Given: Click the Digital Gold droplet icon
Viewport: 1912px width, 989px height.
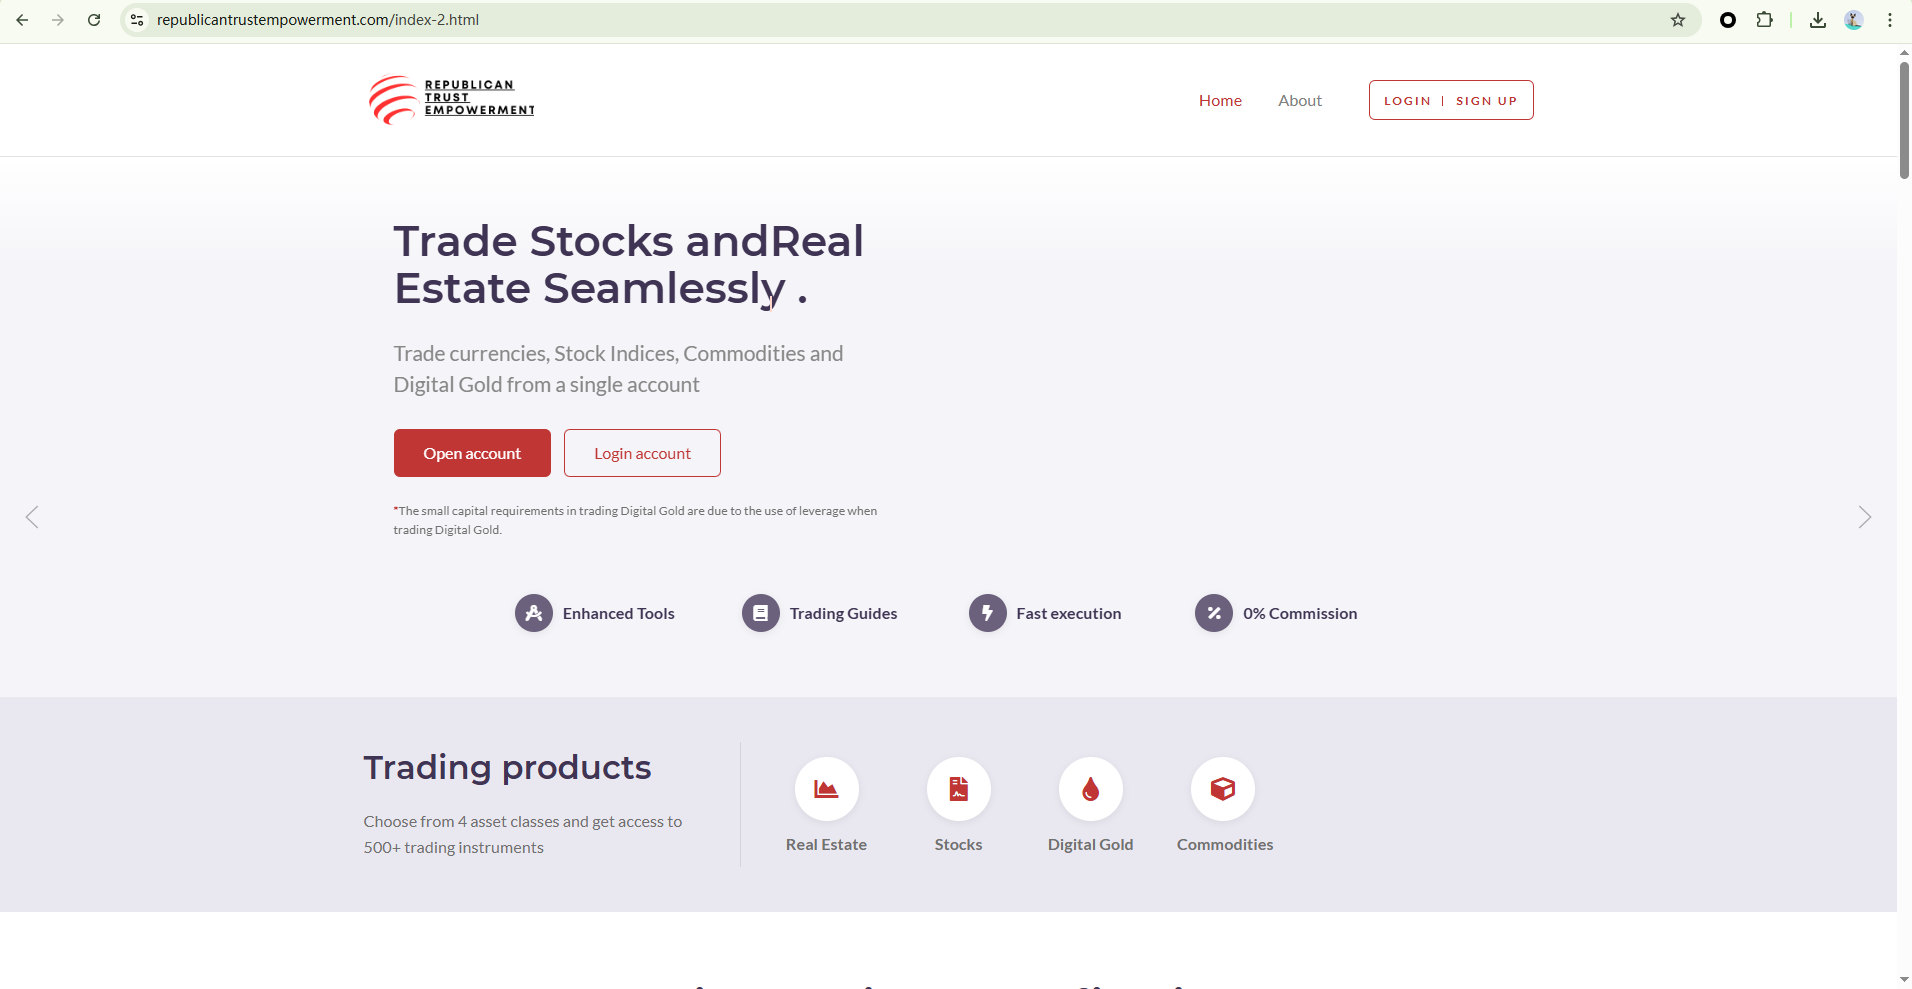Looking at the screenshot, I should (1090, 789).
